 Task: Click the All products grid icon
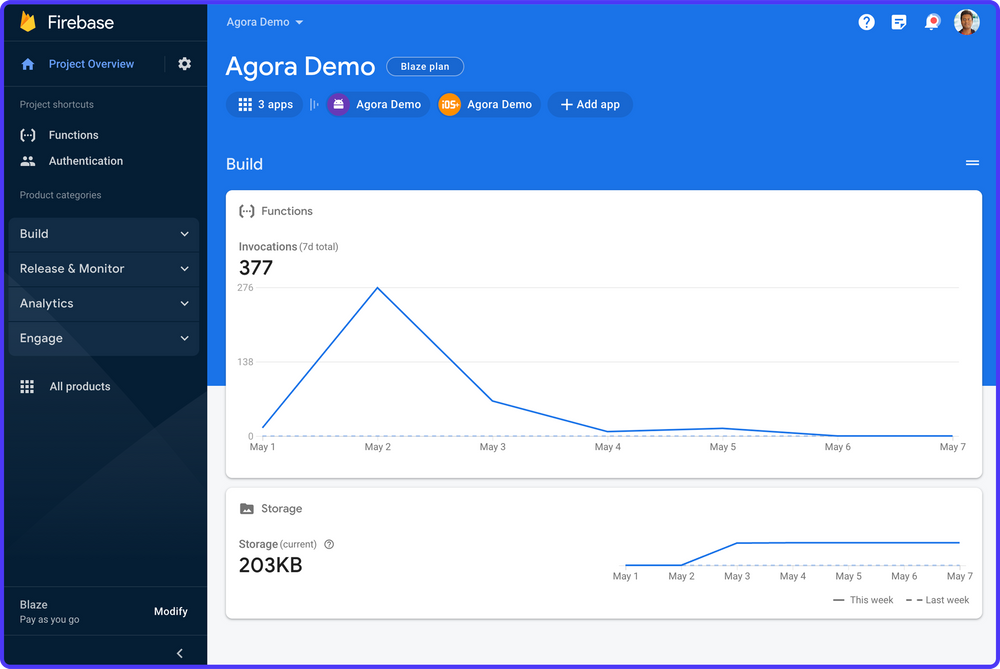tap(27, 386)
